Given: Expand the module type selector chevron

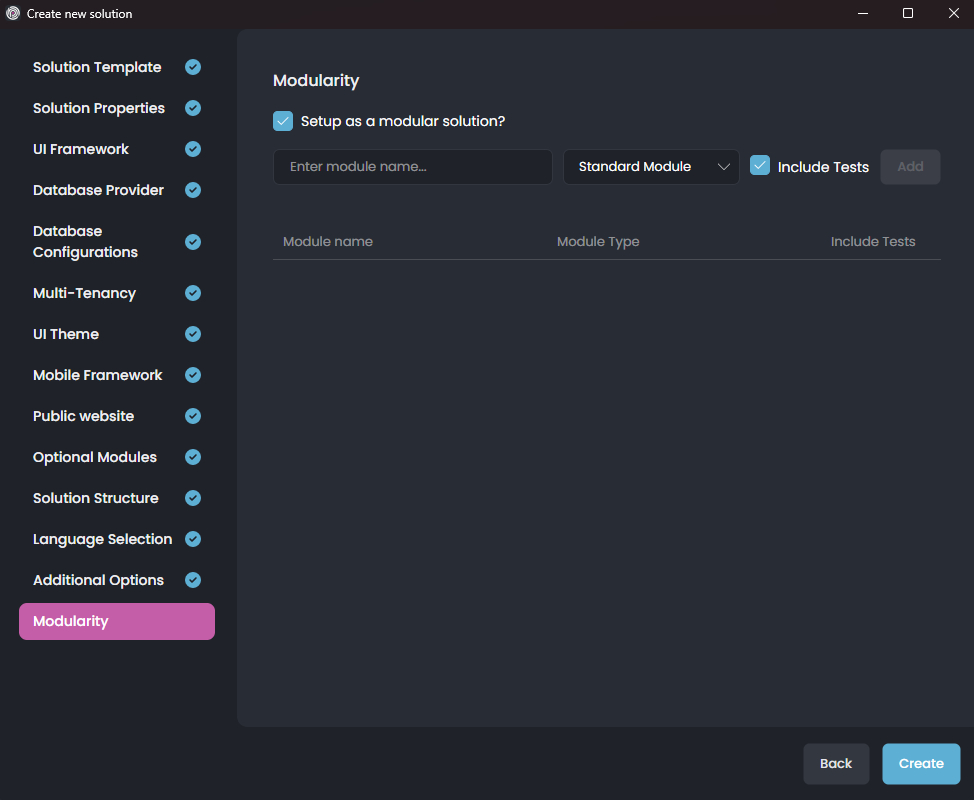Looking at the screenshot, I should 725,166.
